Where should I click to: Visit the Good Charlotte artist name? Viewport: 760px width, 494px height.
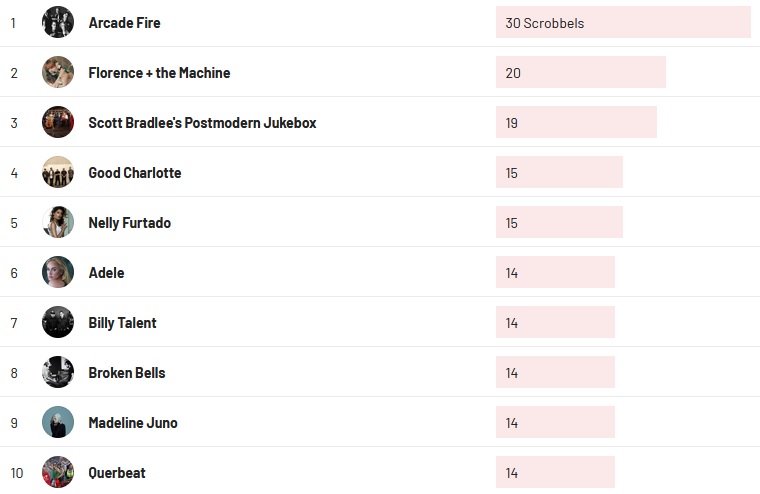click(x=135, y=173)
